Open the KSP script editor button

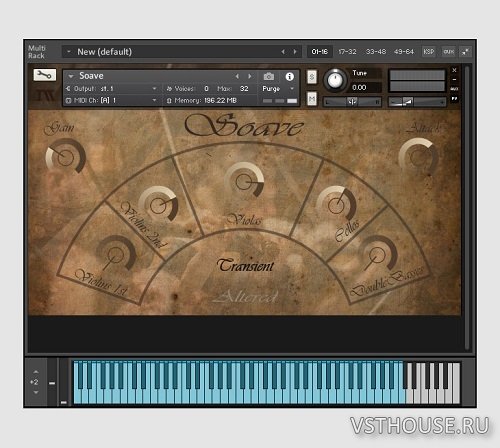(x=429, y=52)
